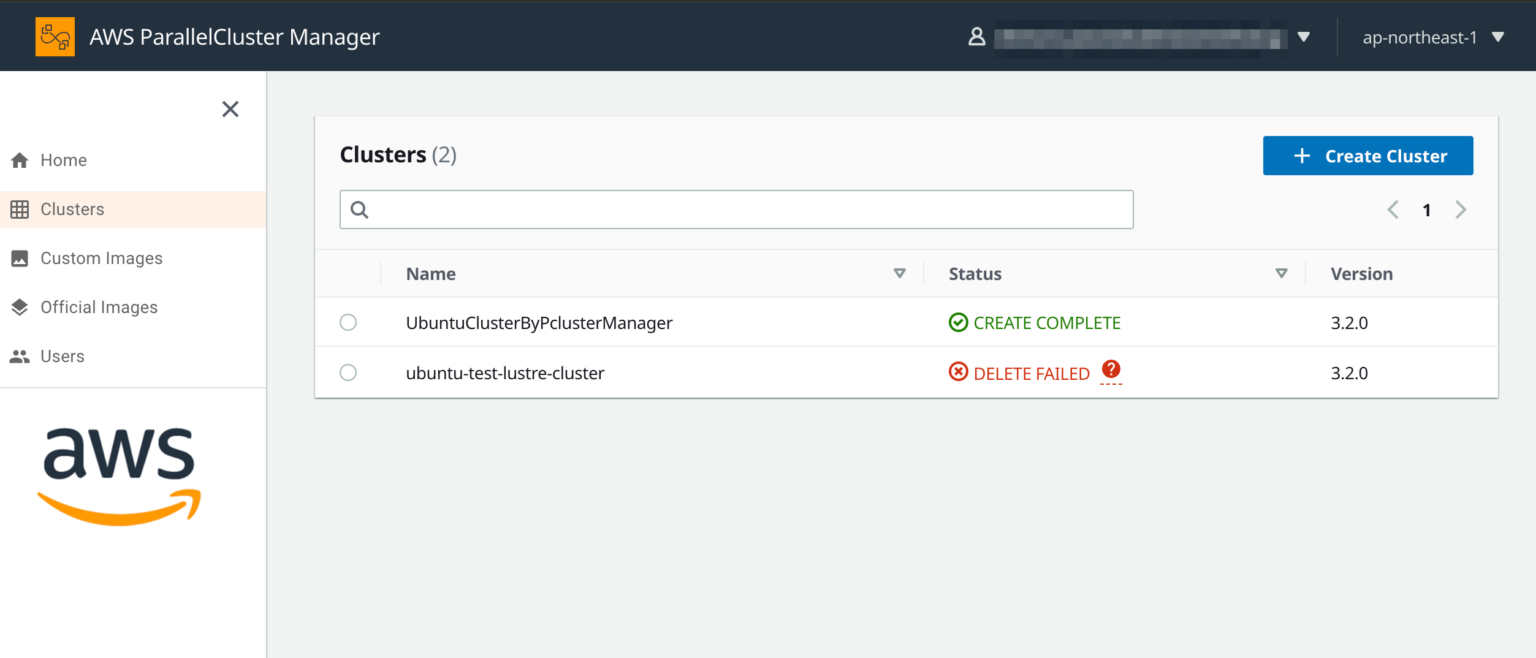Click the user account person icon

click(977, 36)
